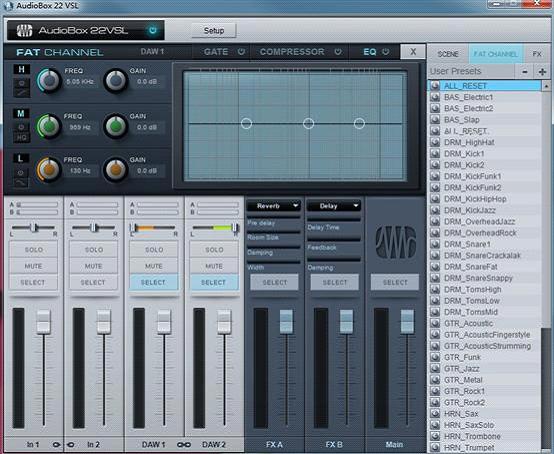Load the DRM_HighHat preset
Viewport: 554px width, 454px height.
click(x=484, y=142)
